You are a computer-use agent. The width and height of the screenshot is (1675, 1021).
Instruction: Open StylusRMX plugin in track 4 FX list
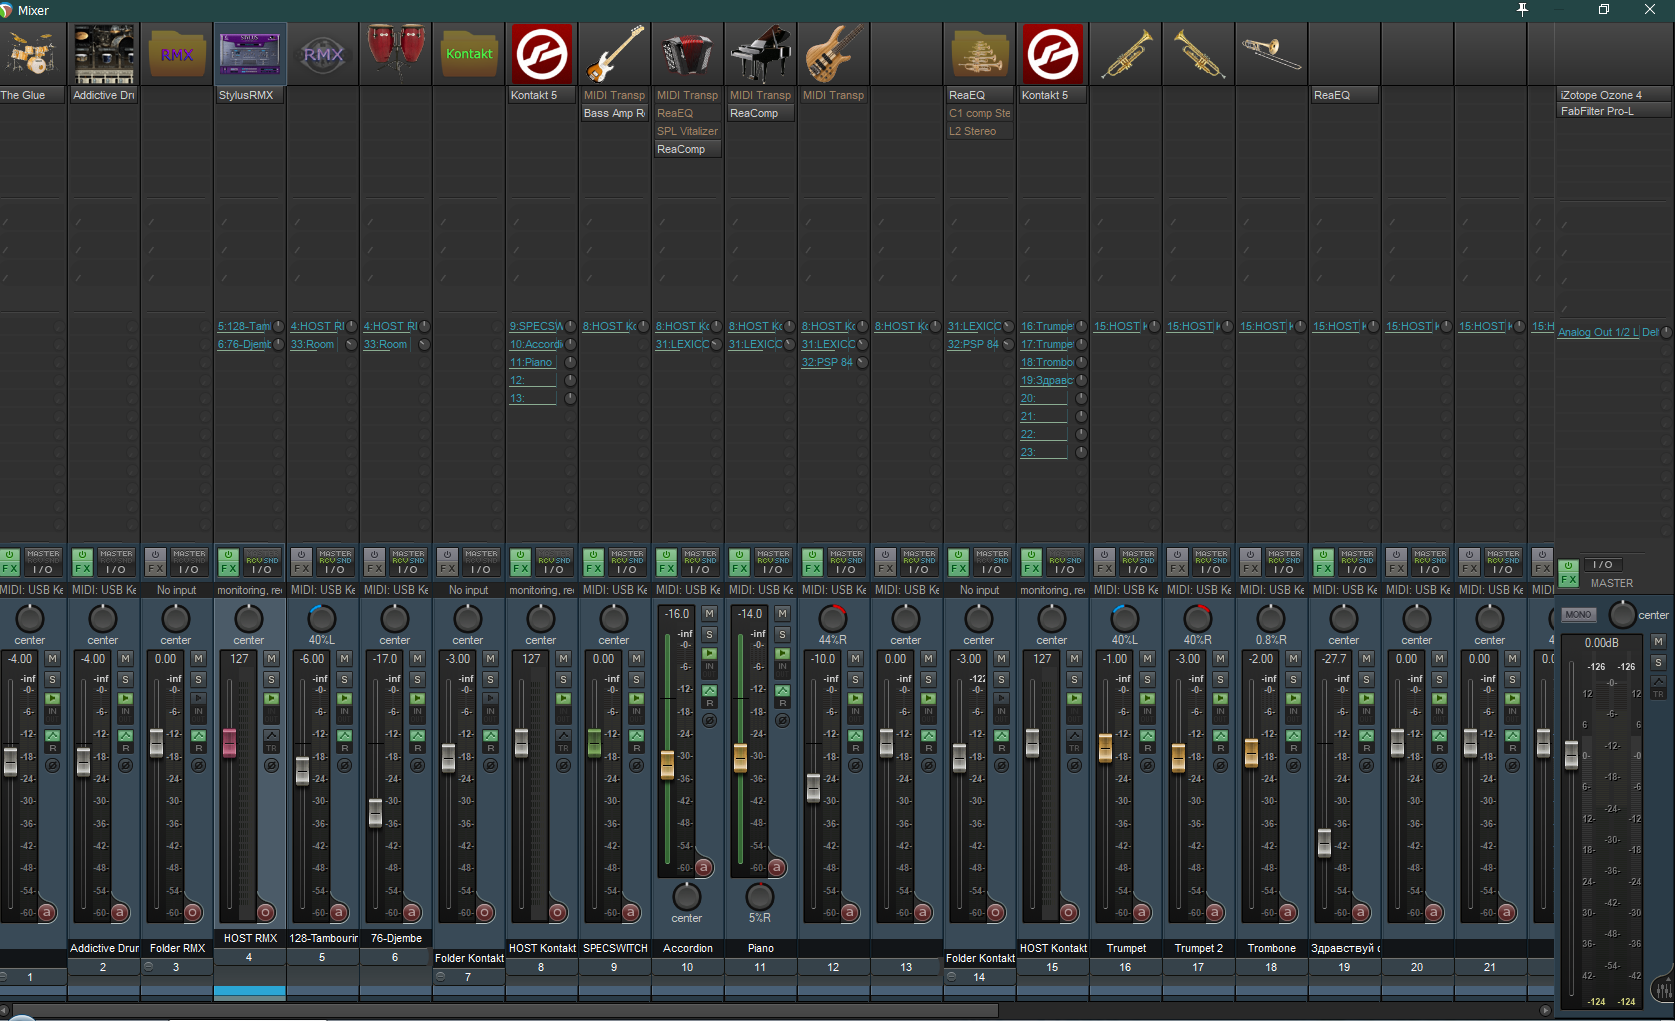pos(246,95)
